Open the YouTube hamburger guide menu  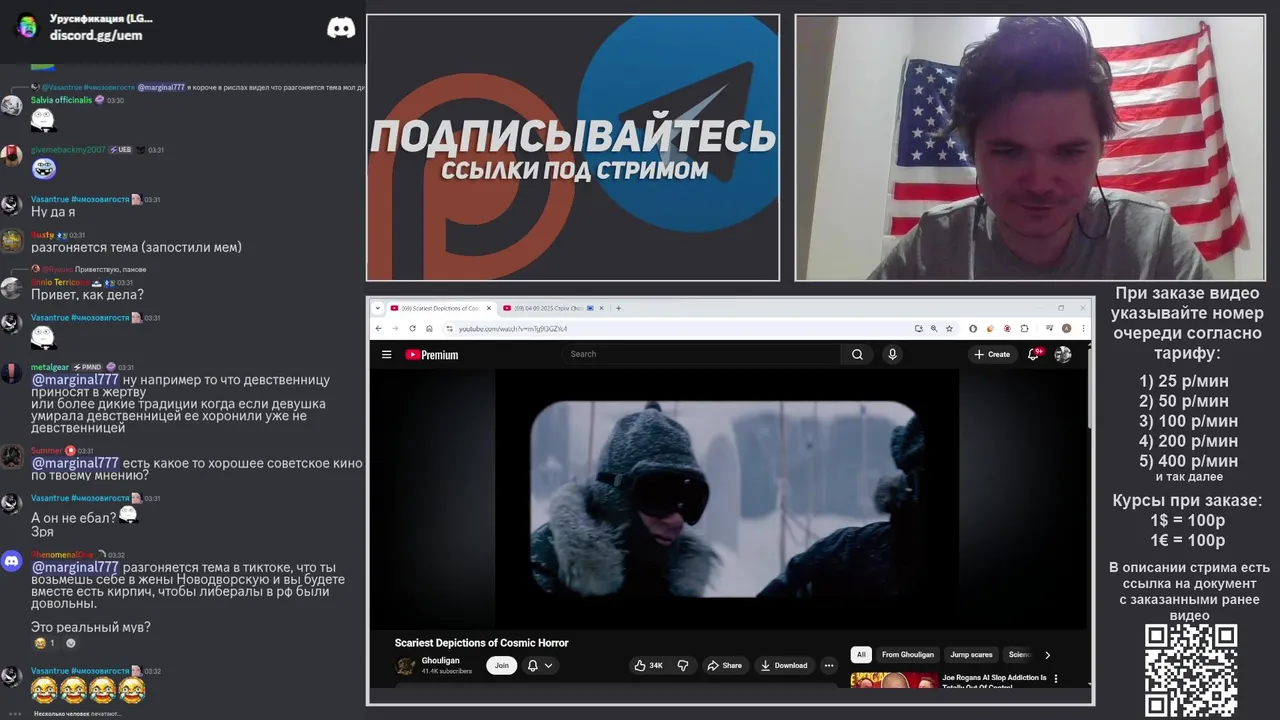pyautogui.click(x=387, y=354)
